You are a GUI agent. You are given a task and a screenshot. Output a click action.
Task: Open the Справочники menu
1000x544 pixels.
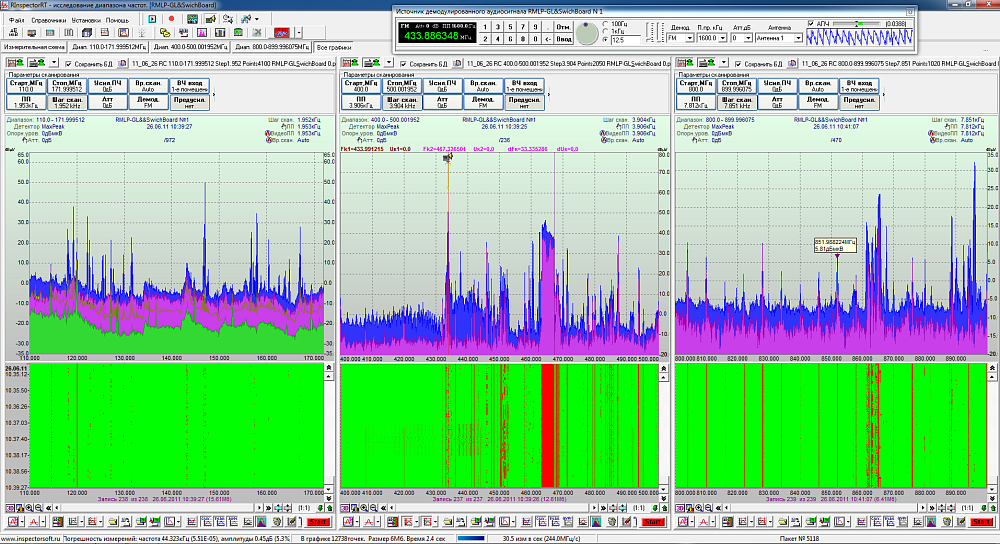48,19
